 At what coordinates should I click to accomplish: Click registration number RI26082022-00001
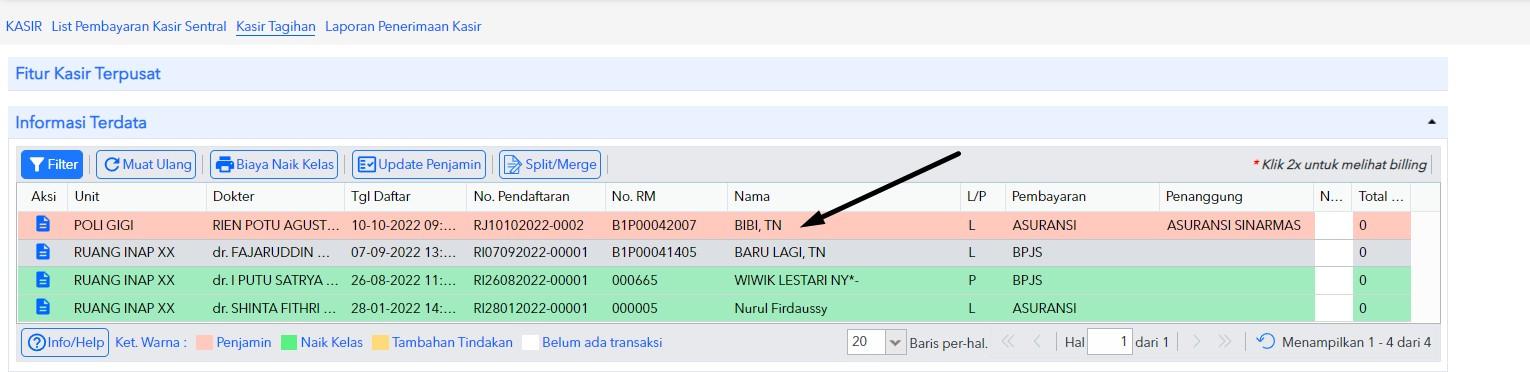(x=531, y=280)
